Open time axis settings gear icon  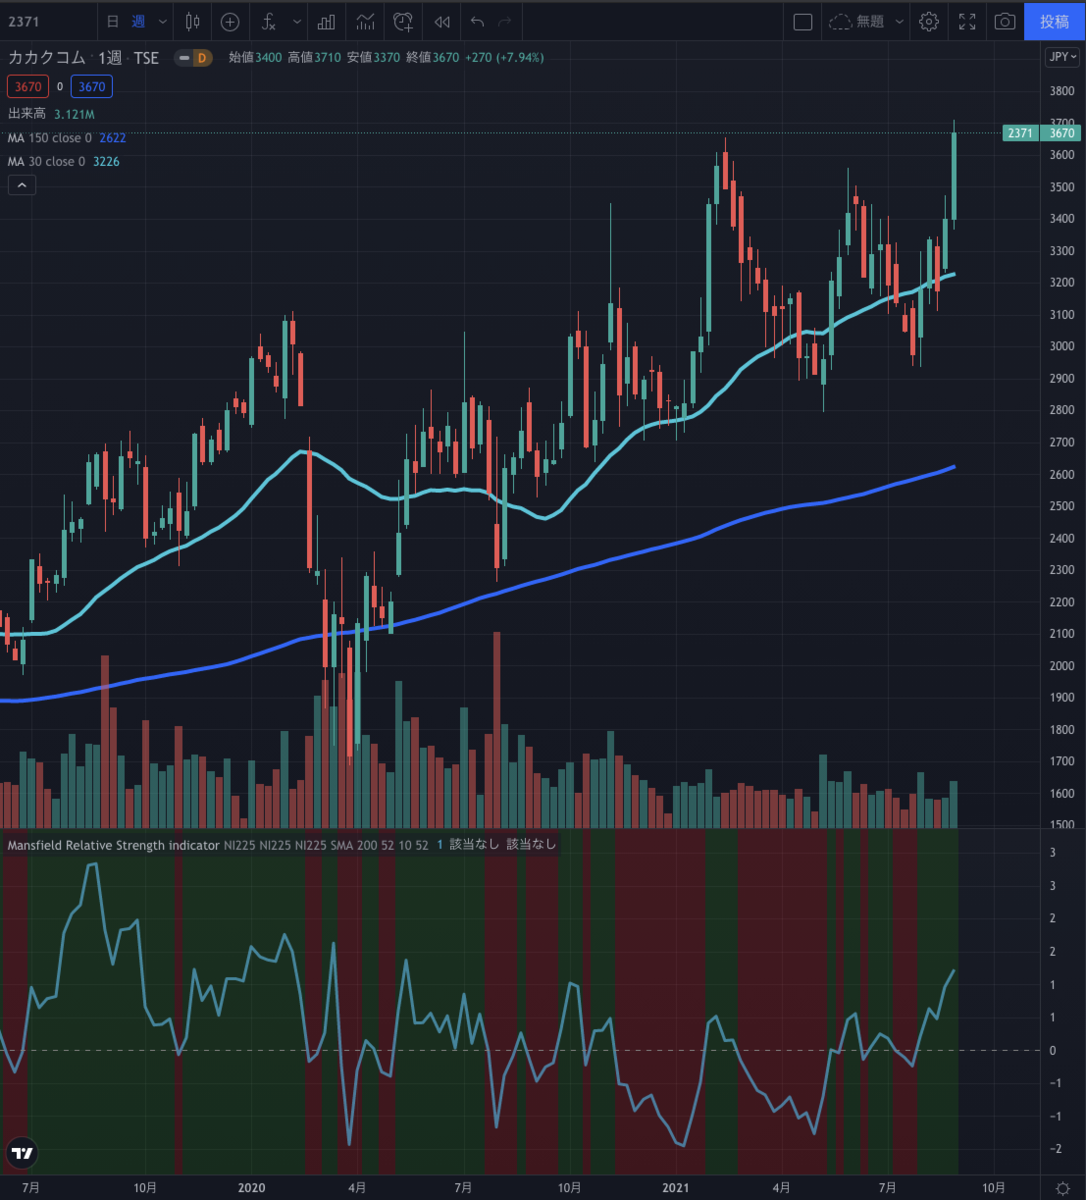[1062, 1187]
